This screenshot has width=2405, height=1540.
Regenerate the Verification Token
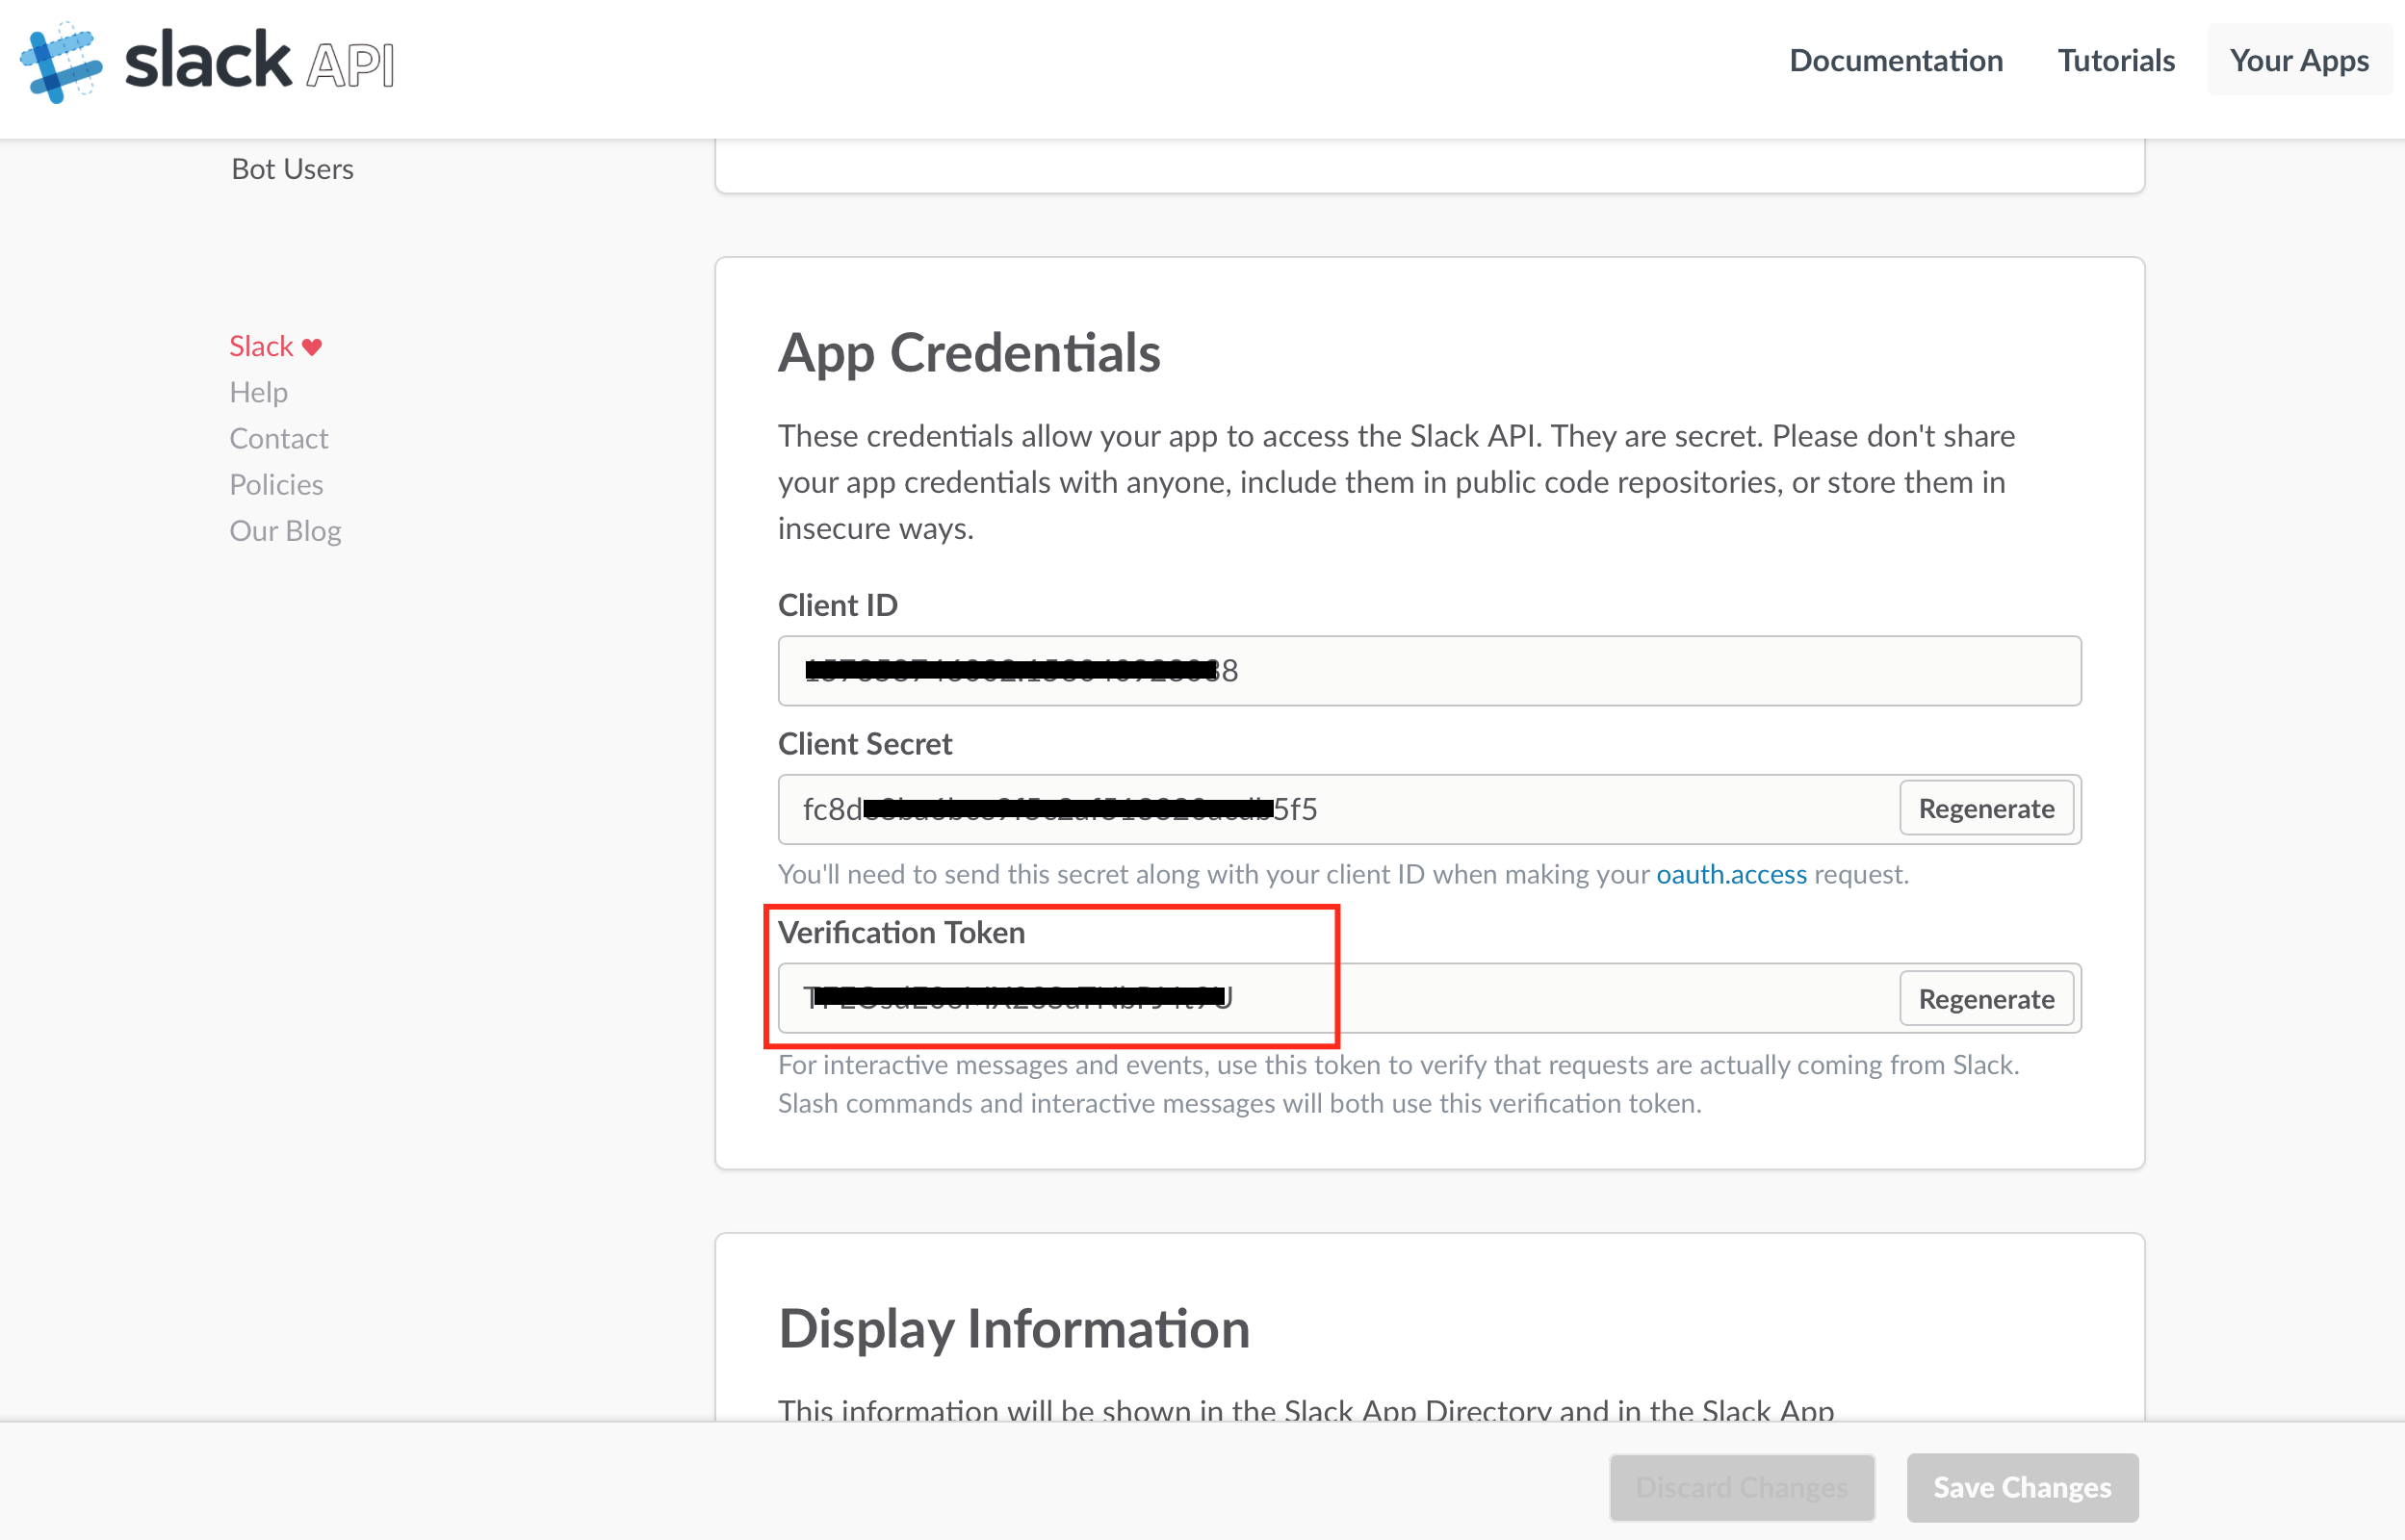click(x=1985, y=998)
